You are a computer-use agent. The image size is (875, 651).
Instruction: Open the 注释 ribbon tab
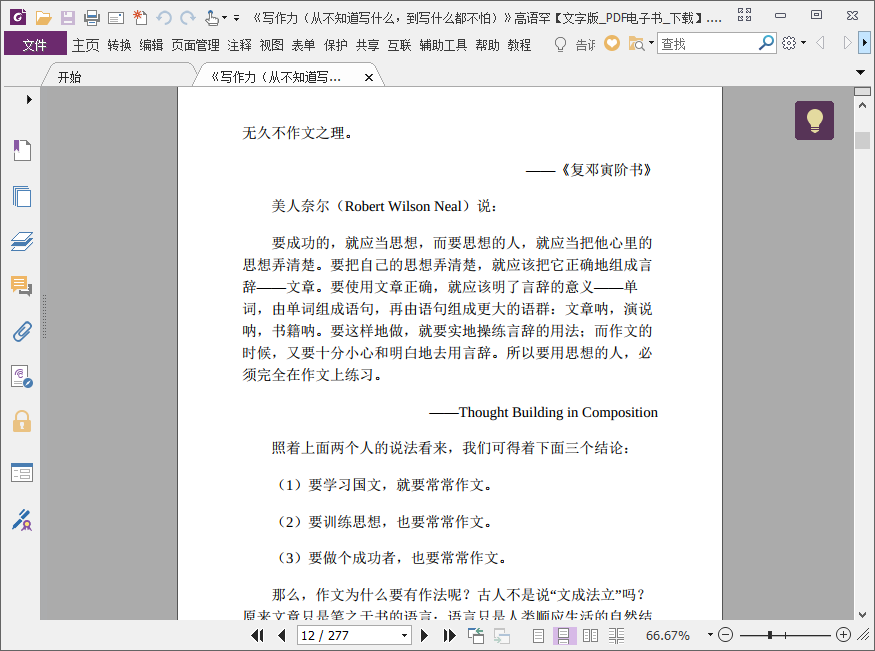[239, 45]
